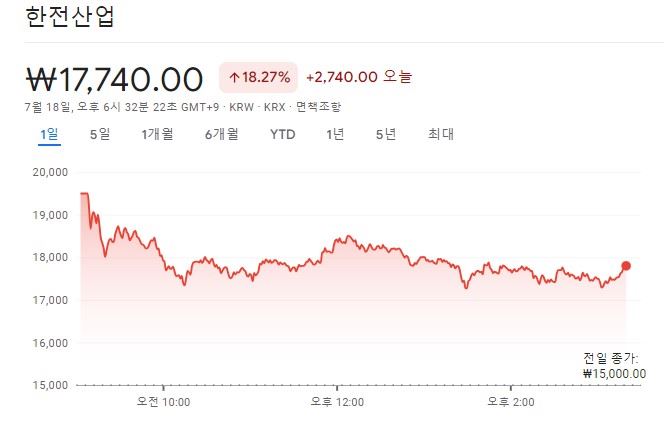Show the 최대 range chart
Screen dimensions: 664x424
pos(440,134)
